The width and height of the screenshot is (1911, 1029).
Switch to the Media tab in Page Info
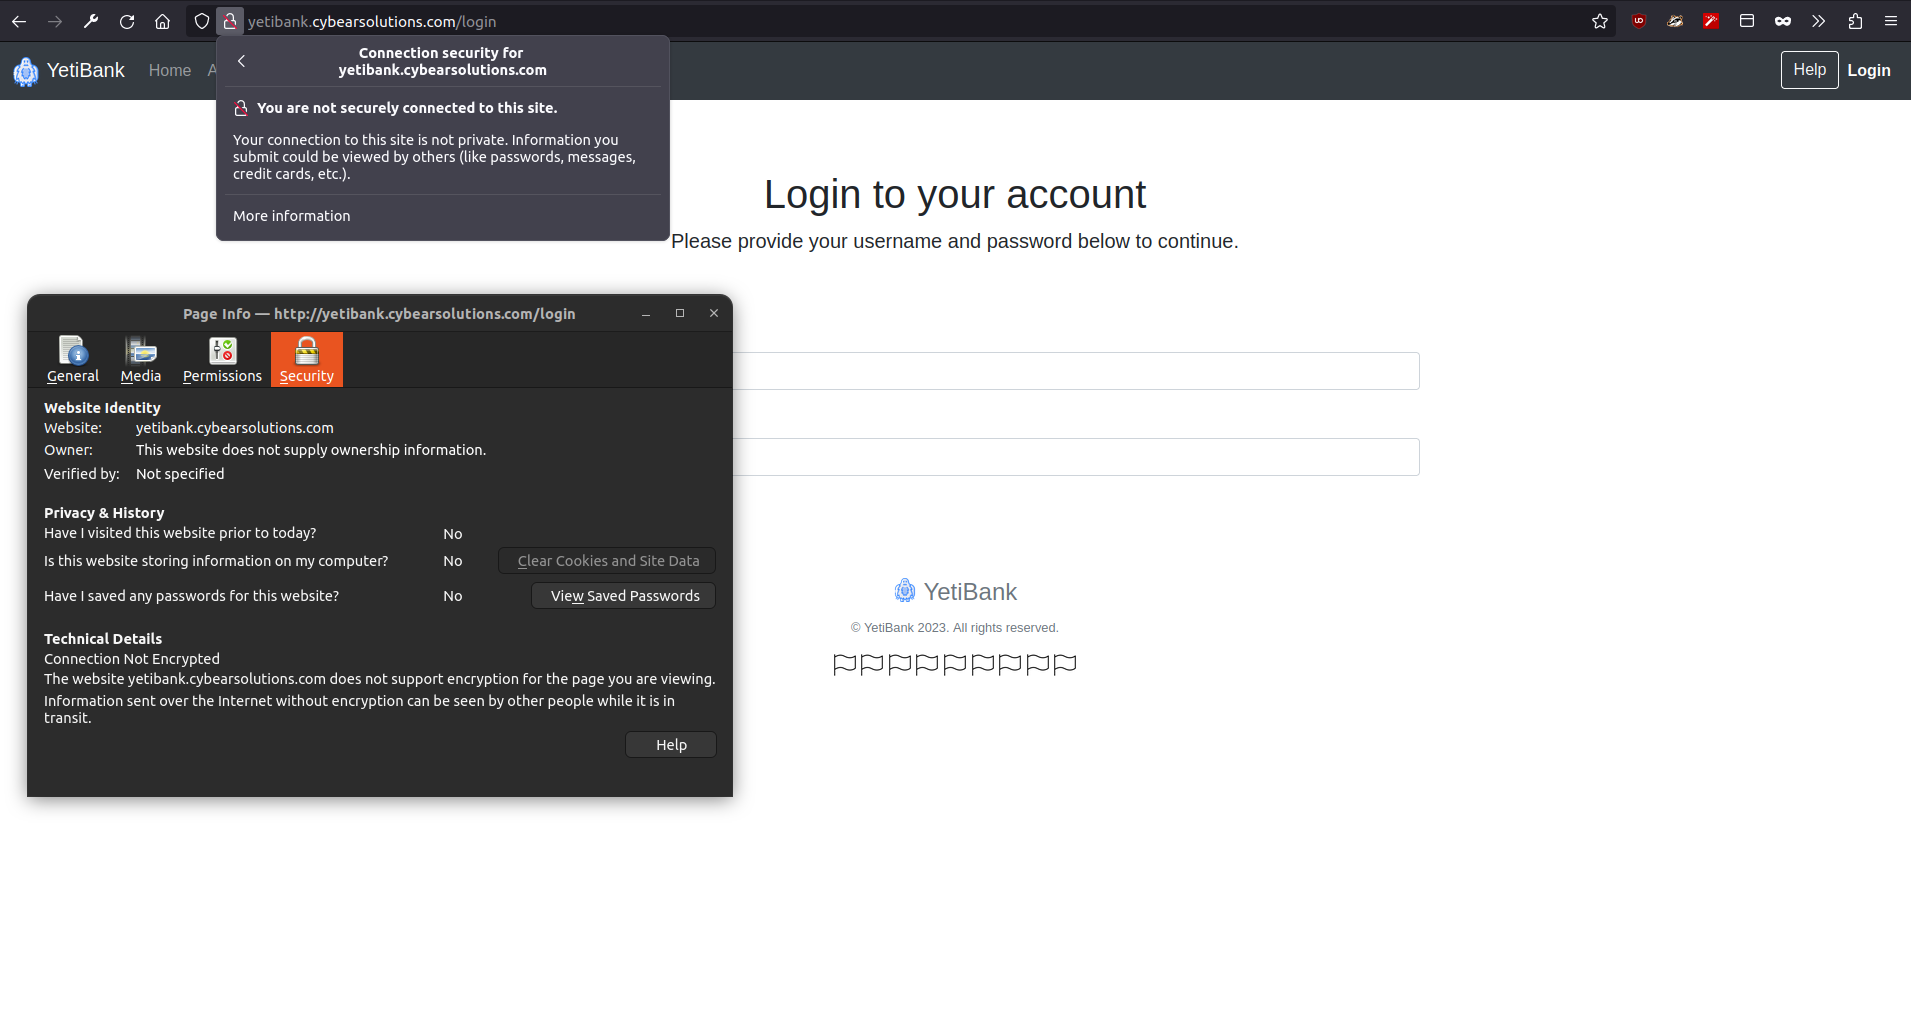pyautogui.click(x=141, y=360)
